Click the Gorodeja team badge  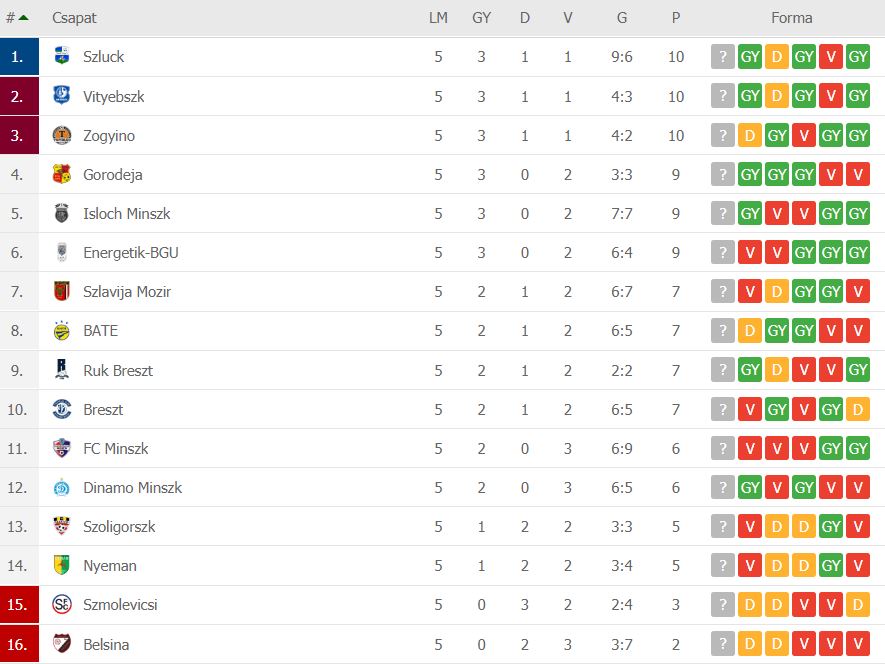(62, 174)
